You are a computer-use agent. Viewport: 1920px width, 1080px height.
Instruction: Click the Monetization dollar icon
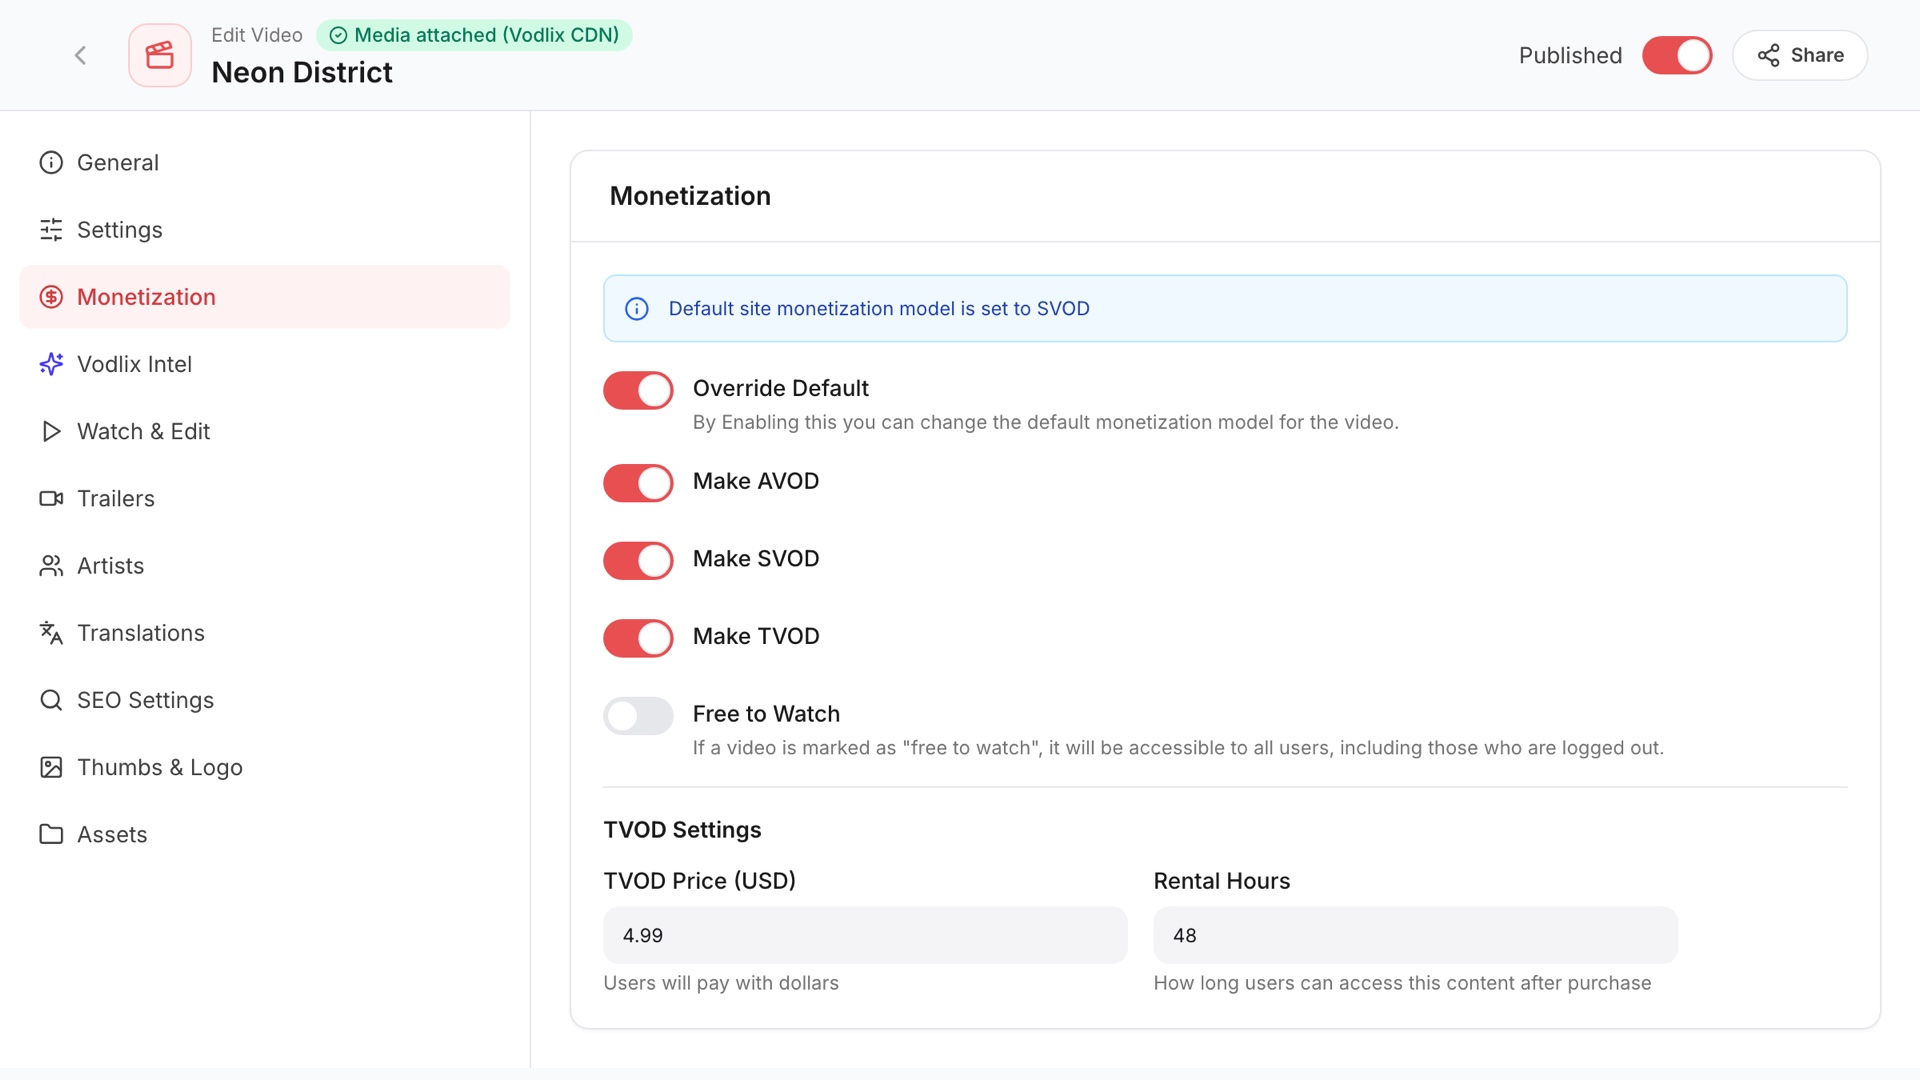click(51, 297)
